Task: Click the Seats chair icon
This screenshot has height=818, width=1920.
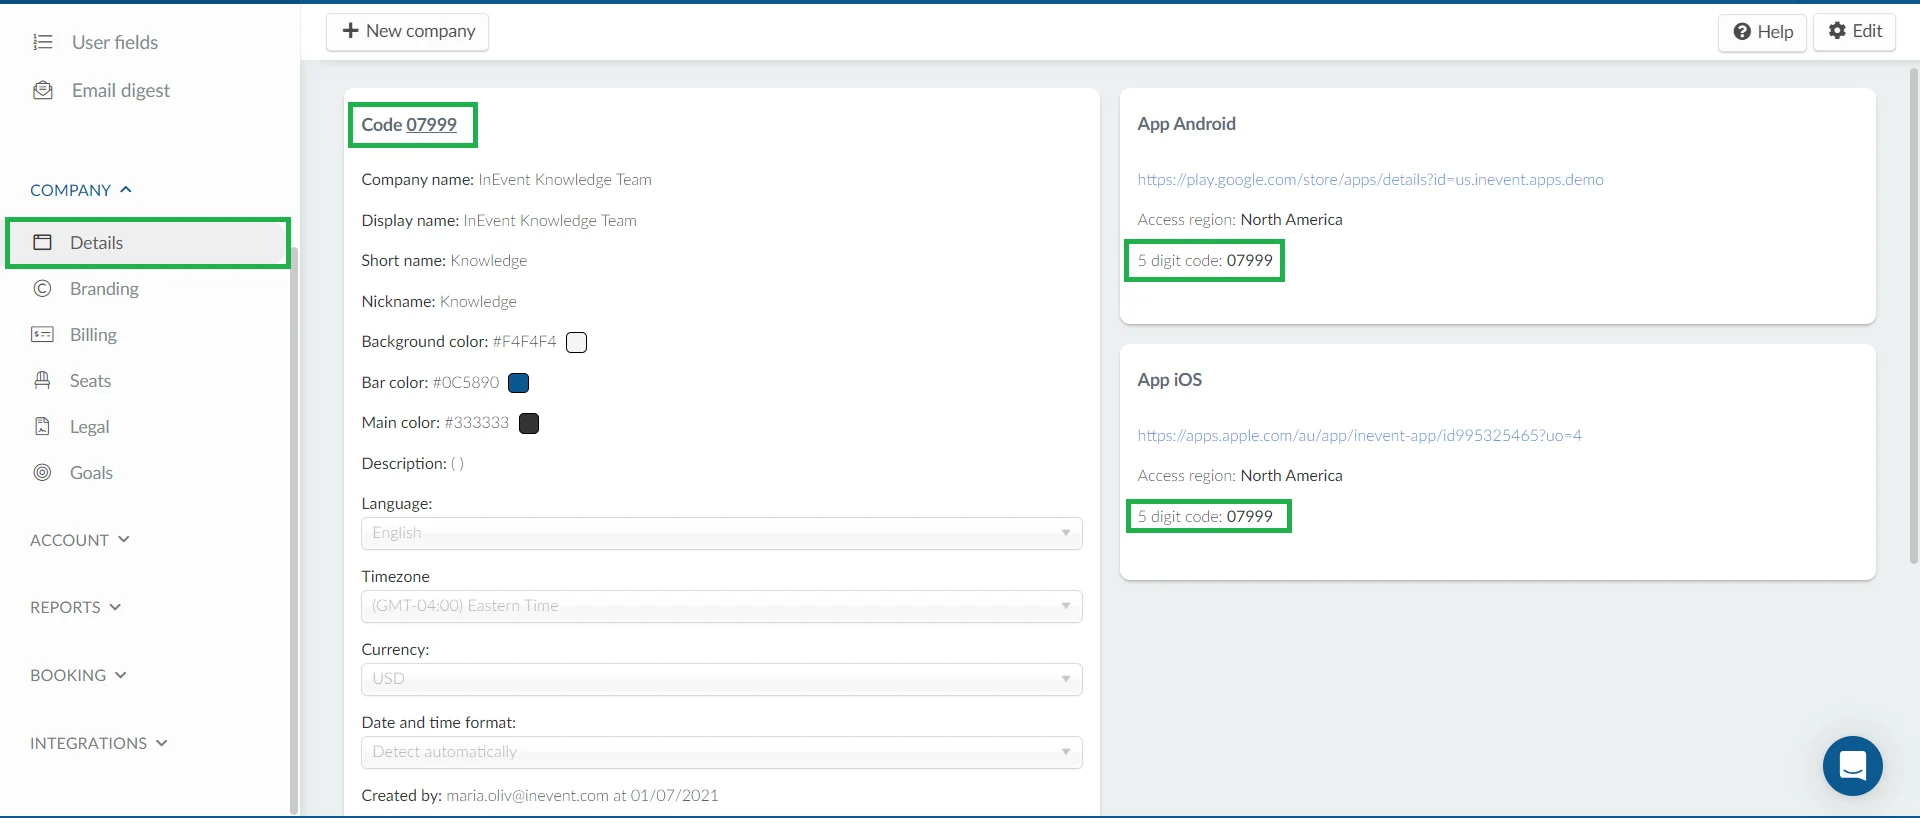Action: (x=42, y=380)
